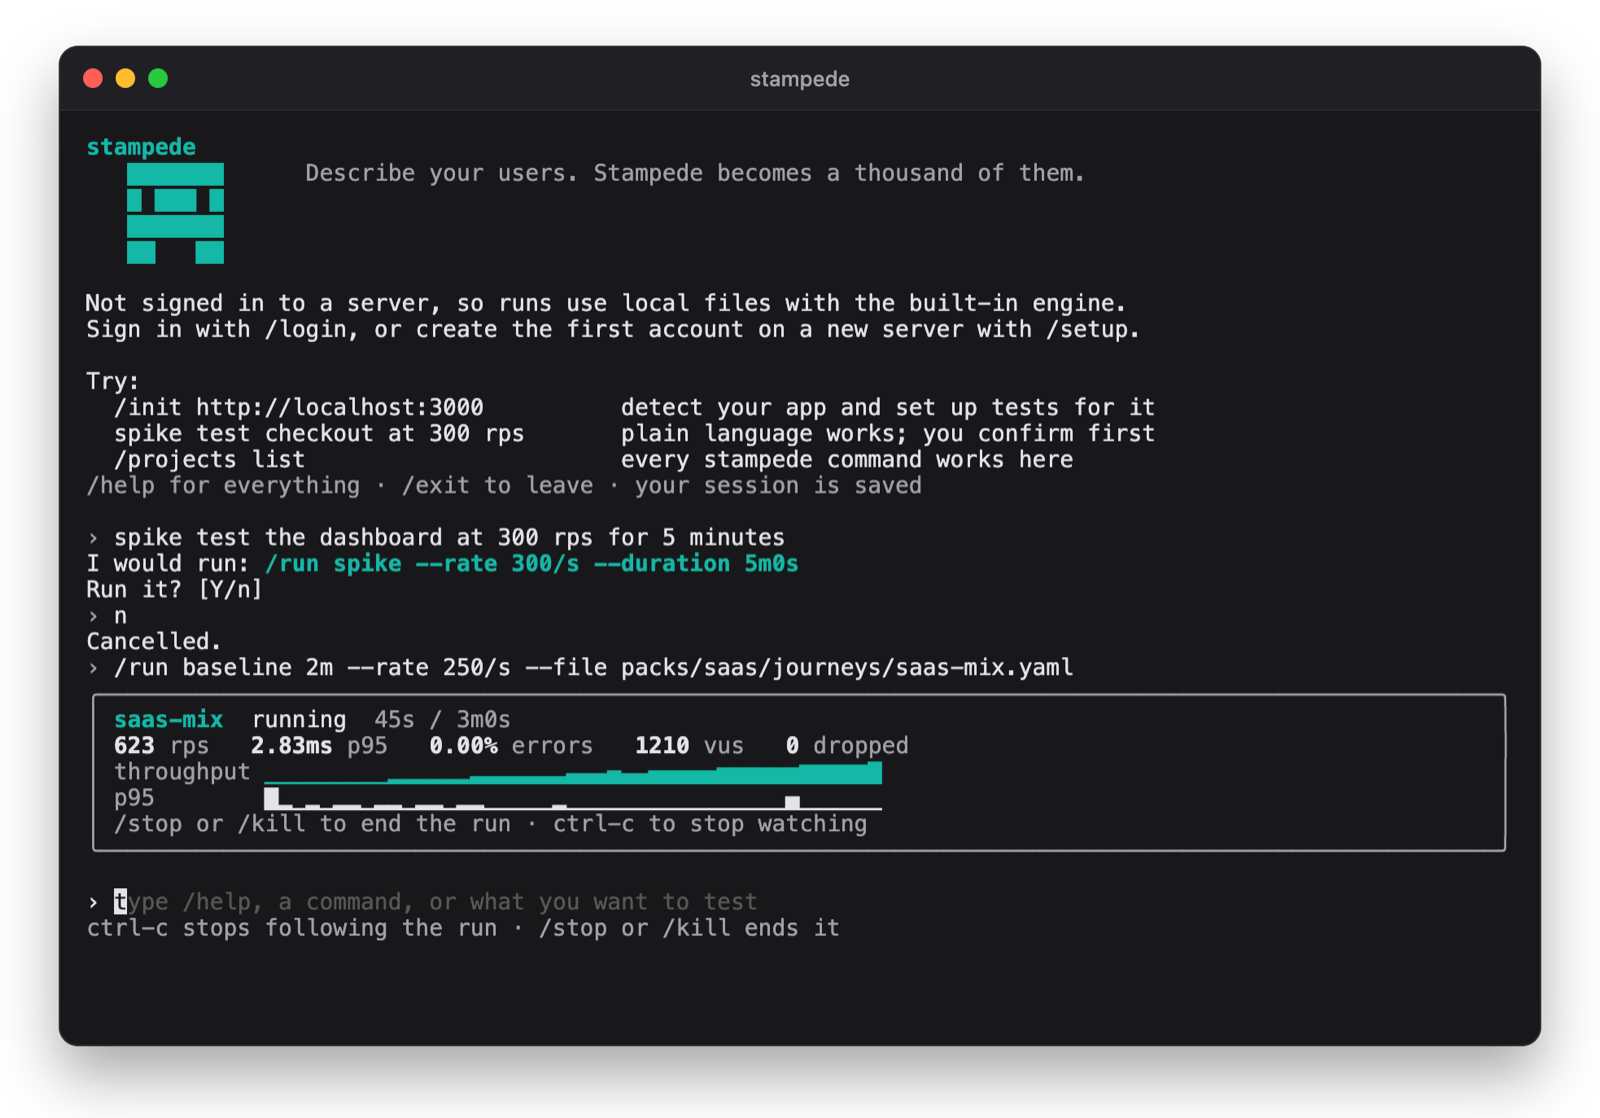The width and height of the screenshot is (1600, 1118).
Task: Click the "running" status label
Action: (299, 720)
